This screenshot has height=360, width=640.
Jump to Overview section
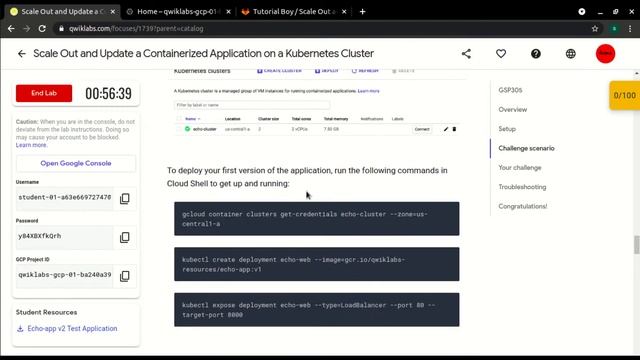(x=512, y=109)
